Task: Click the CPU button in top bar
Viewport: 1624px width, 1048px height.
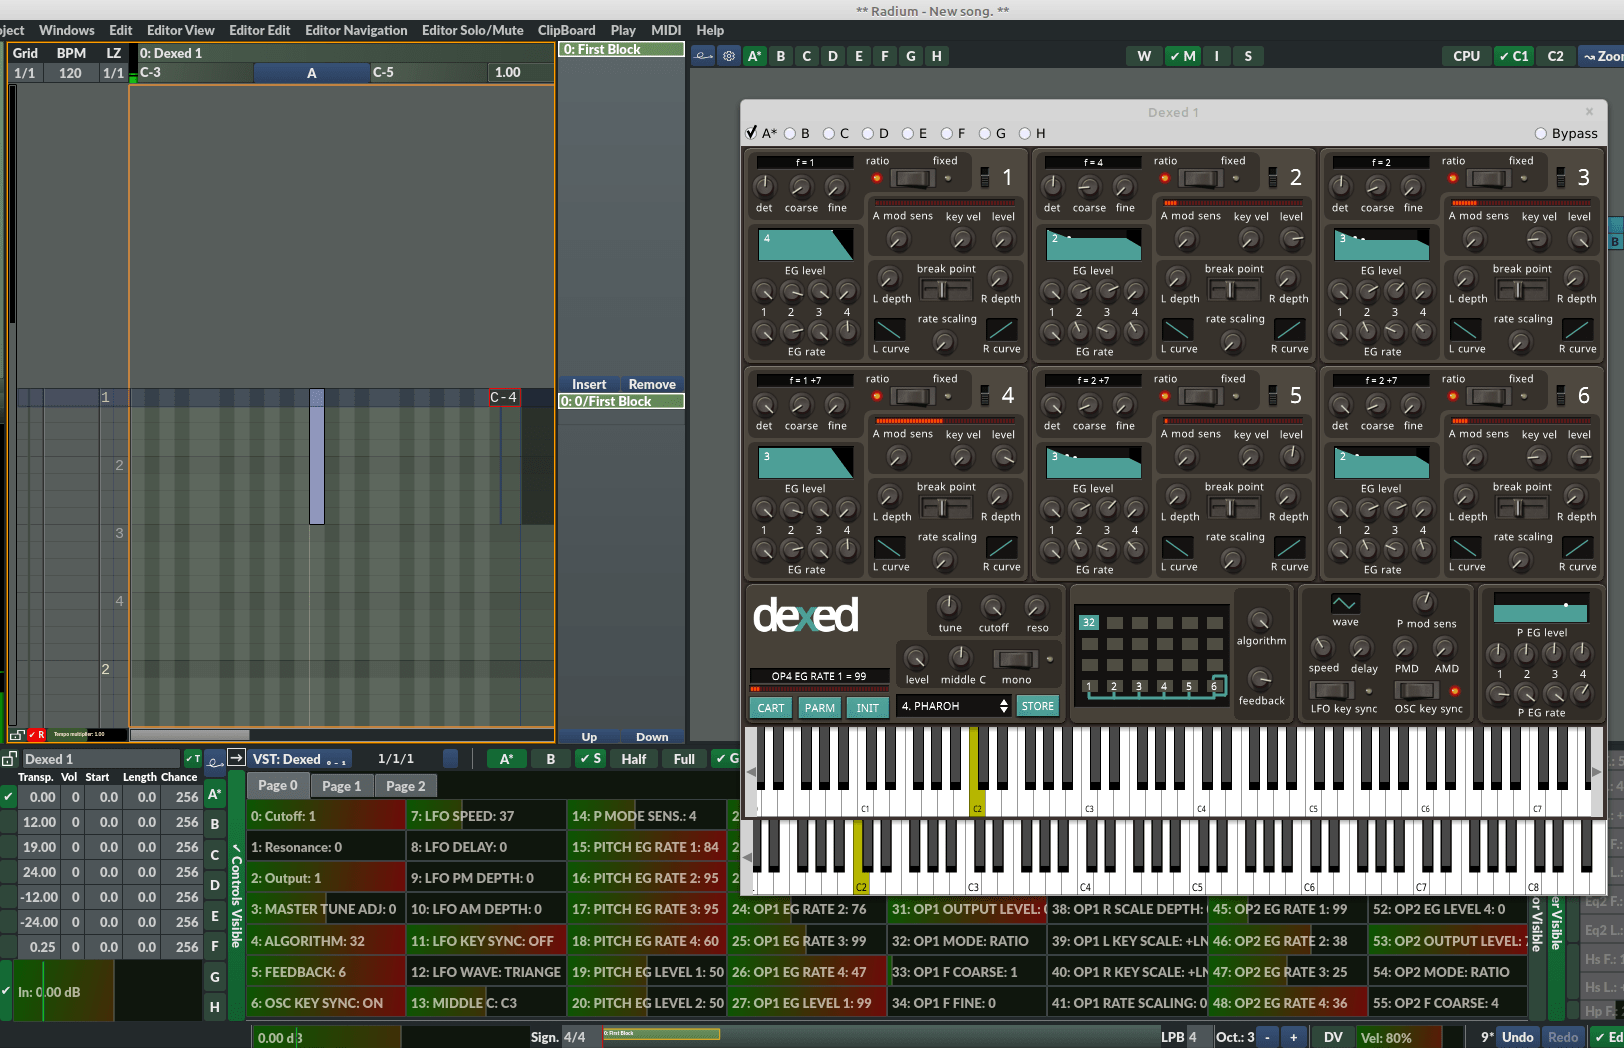Action: (1466, 56)
